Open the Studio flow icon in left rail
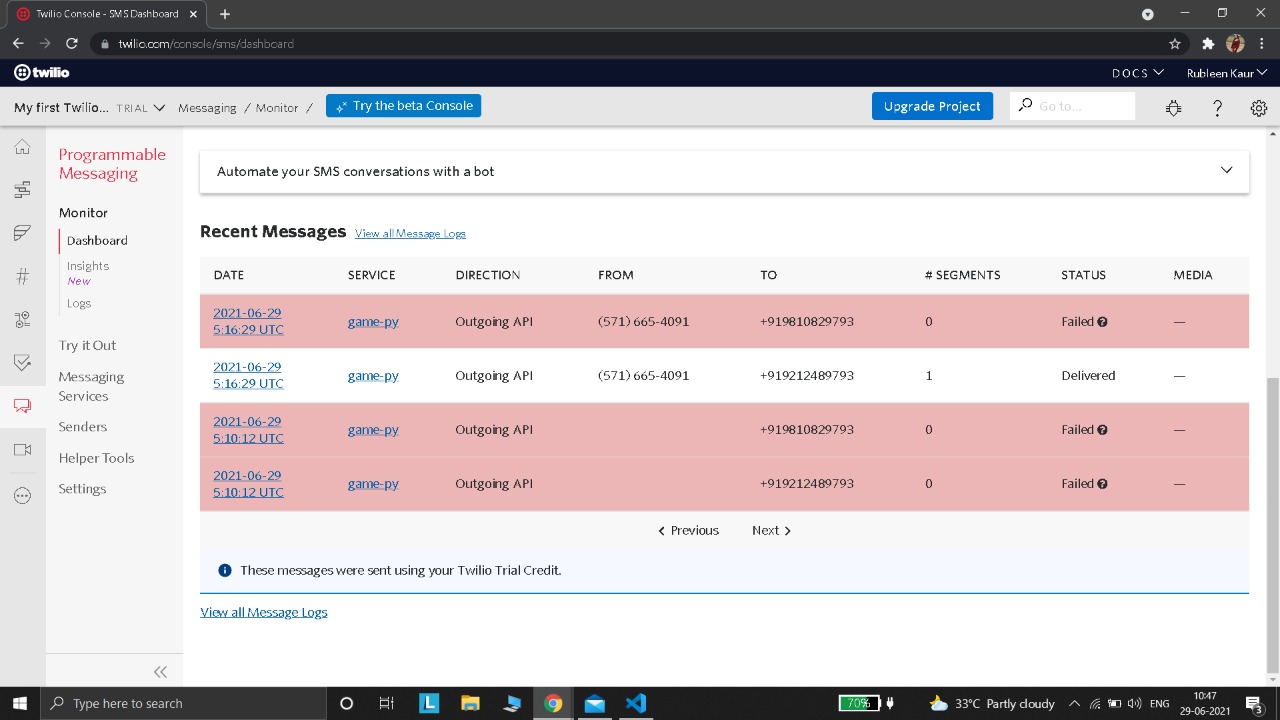Viewport: 1280px width, 720px height. pos(22,190)
